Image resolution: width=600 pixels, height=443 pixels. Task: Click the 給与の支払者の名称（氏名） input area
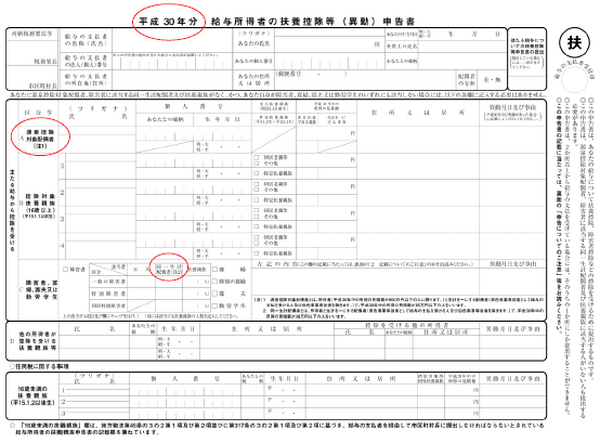pyautogui.click(x=172, y=40)
